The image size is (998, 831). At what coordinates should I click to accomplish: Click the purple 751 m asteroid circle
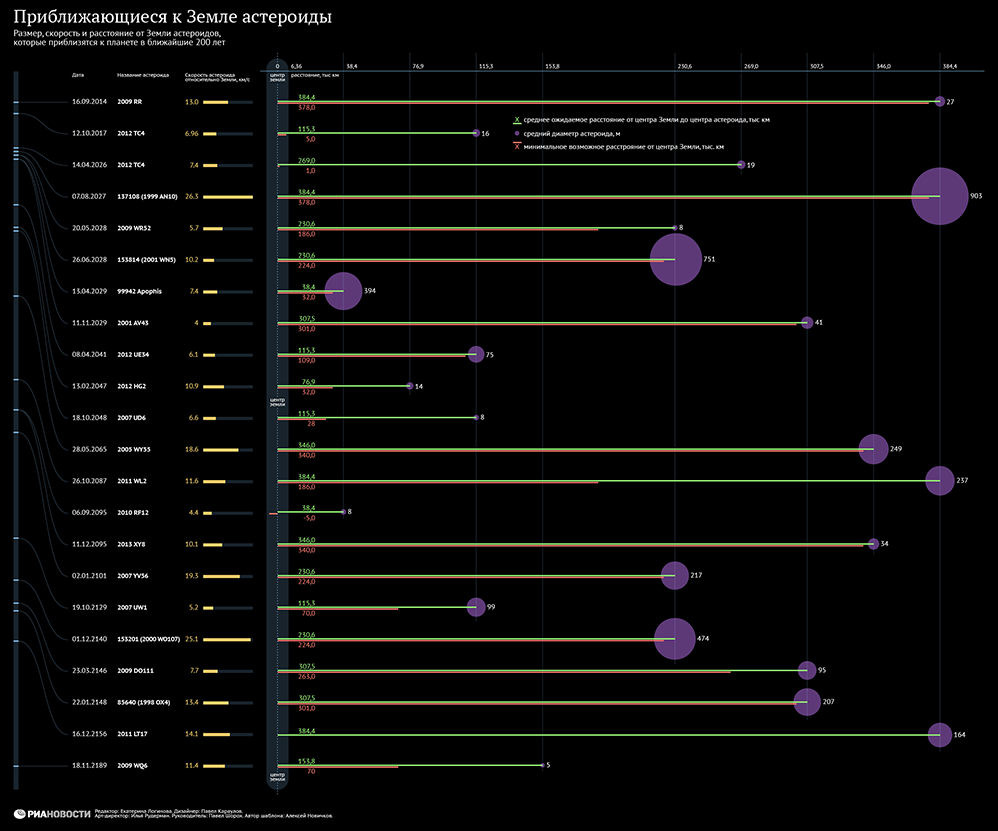click(x=675, y=259)
